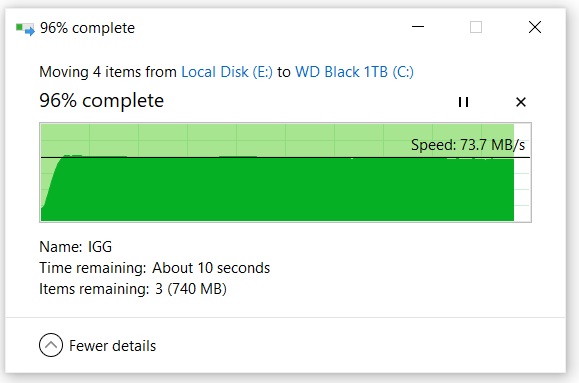This screenshot has height=383, width=579.
Task: Pause the file move operation
Action: pyautogui.click(x=463, y=102)
